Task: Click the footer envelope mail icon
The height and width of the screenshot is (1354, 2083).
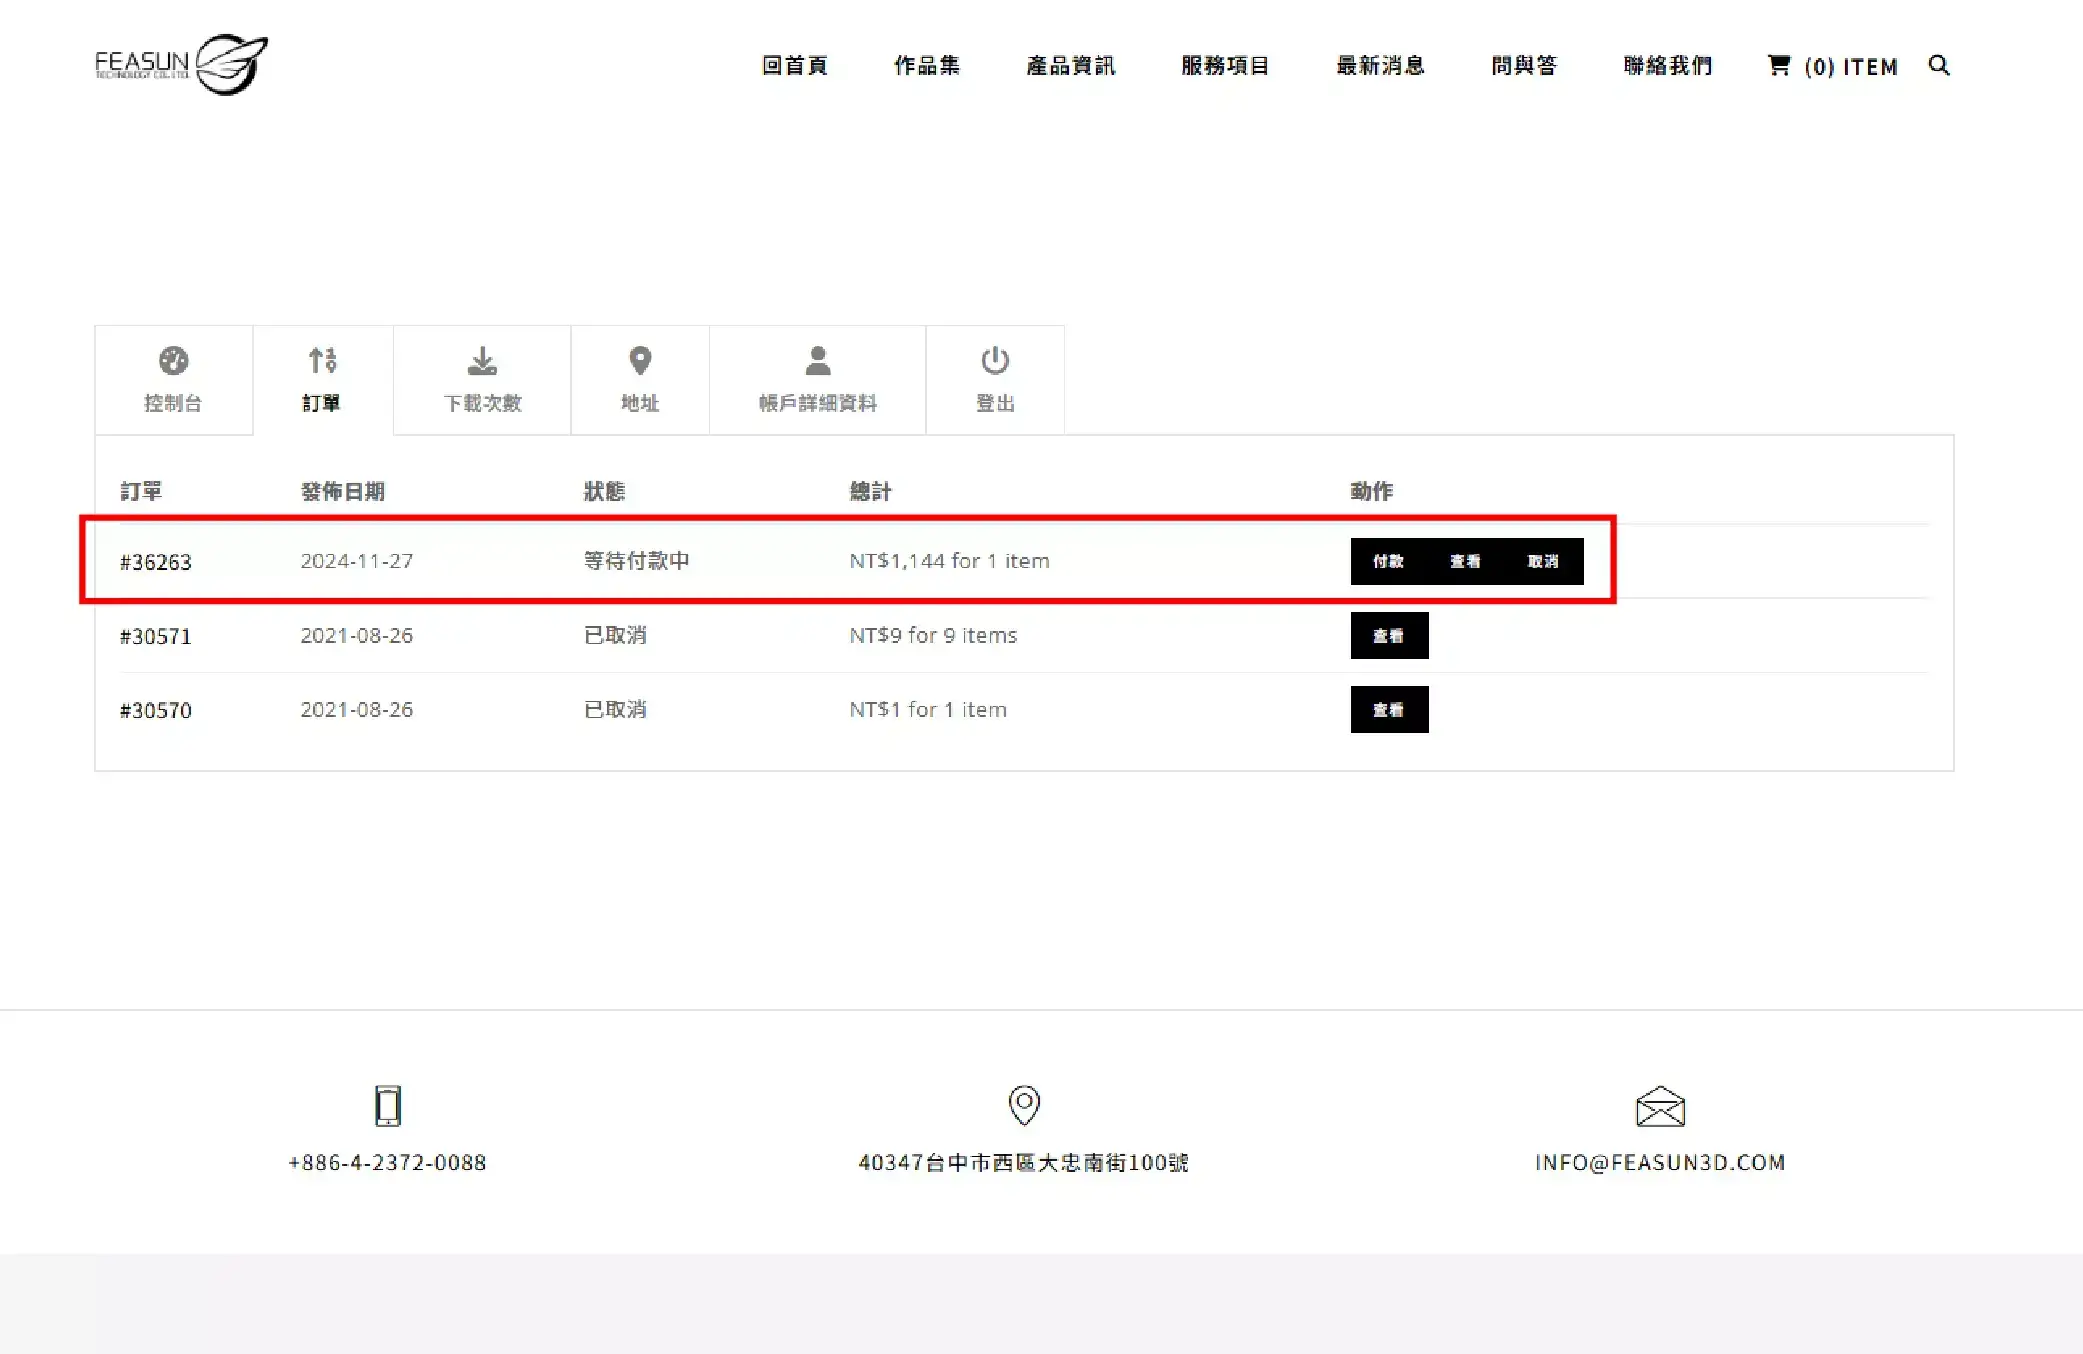Action: coord(1660,1106)
